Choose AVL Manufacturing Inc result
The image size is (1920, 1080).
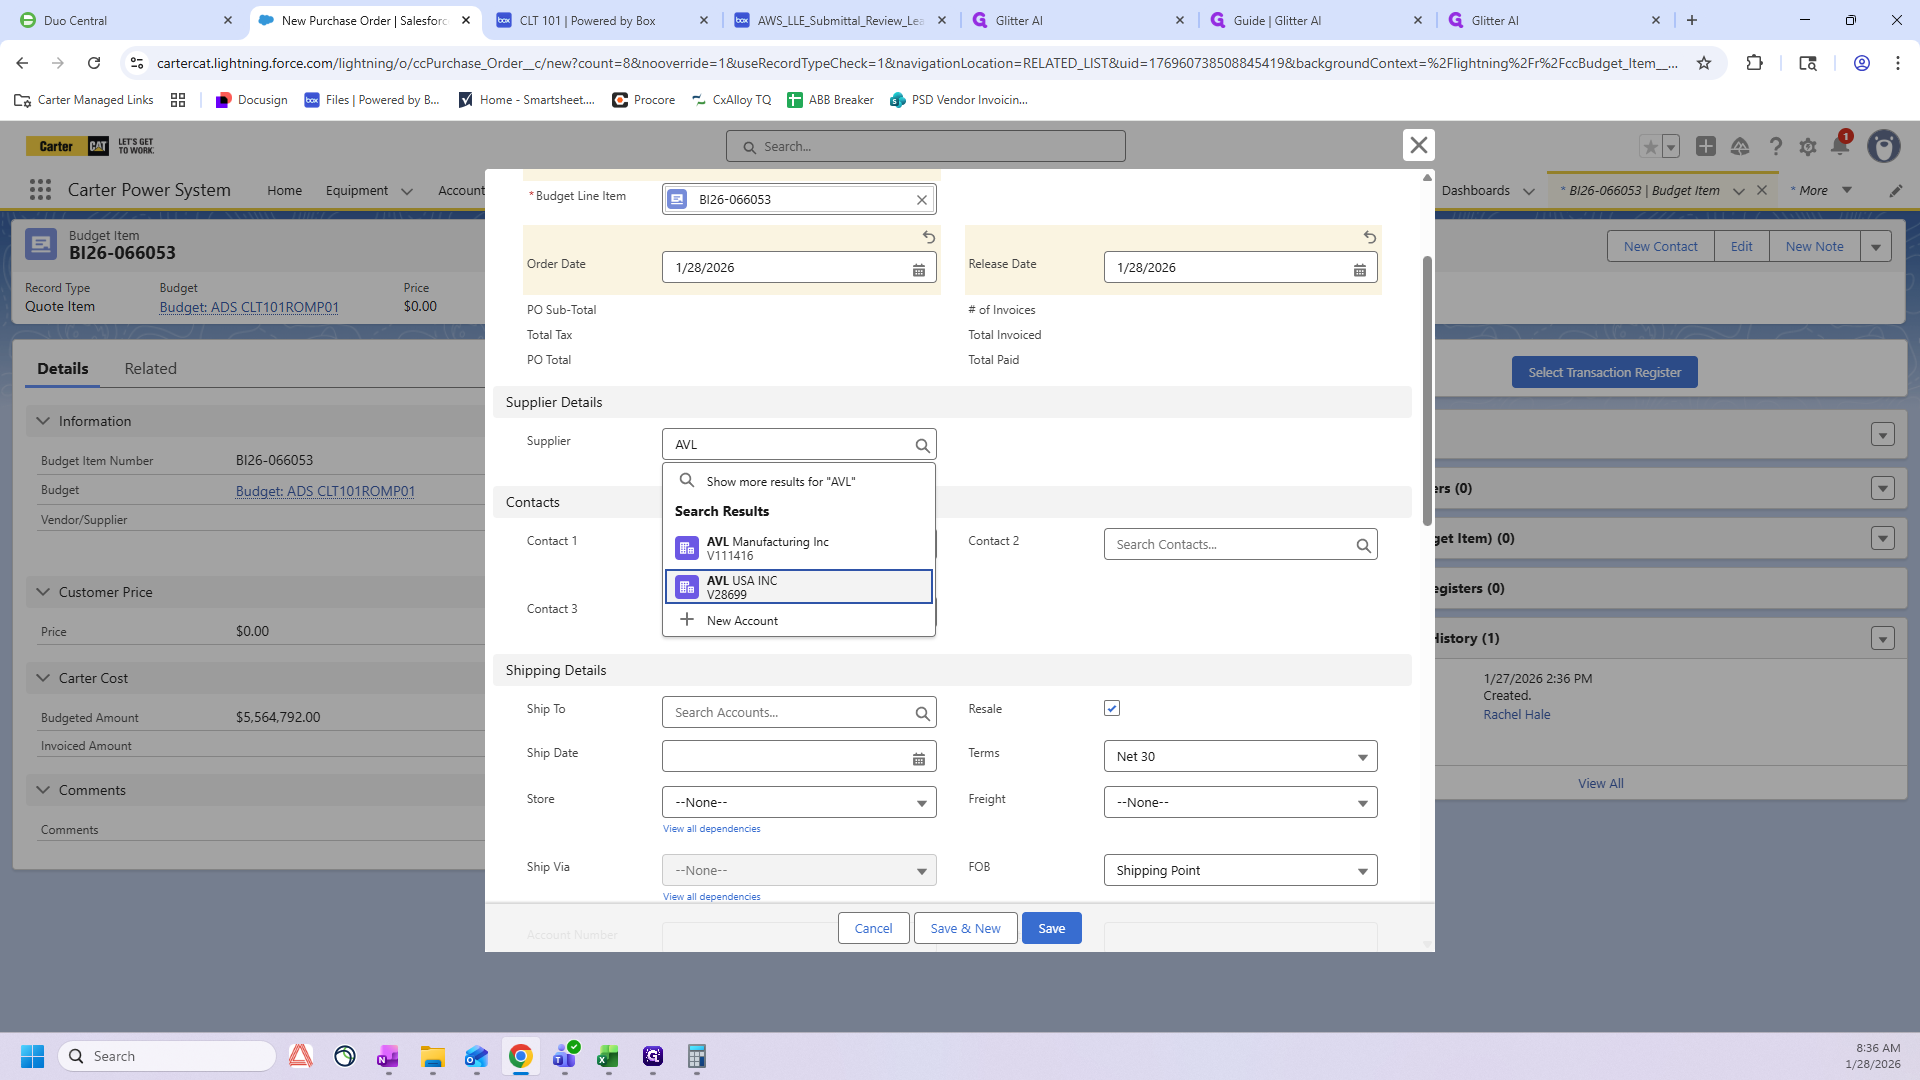[799, 548]
